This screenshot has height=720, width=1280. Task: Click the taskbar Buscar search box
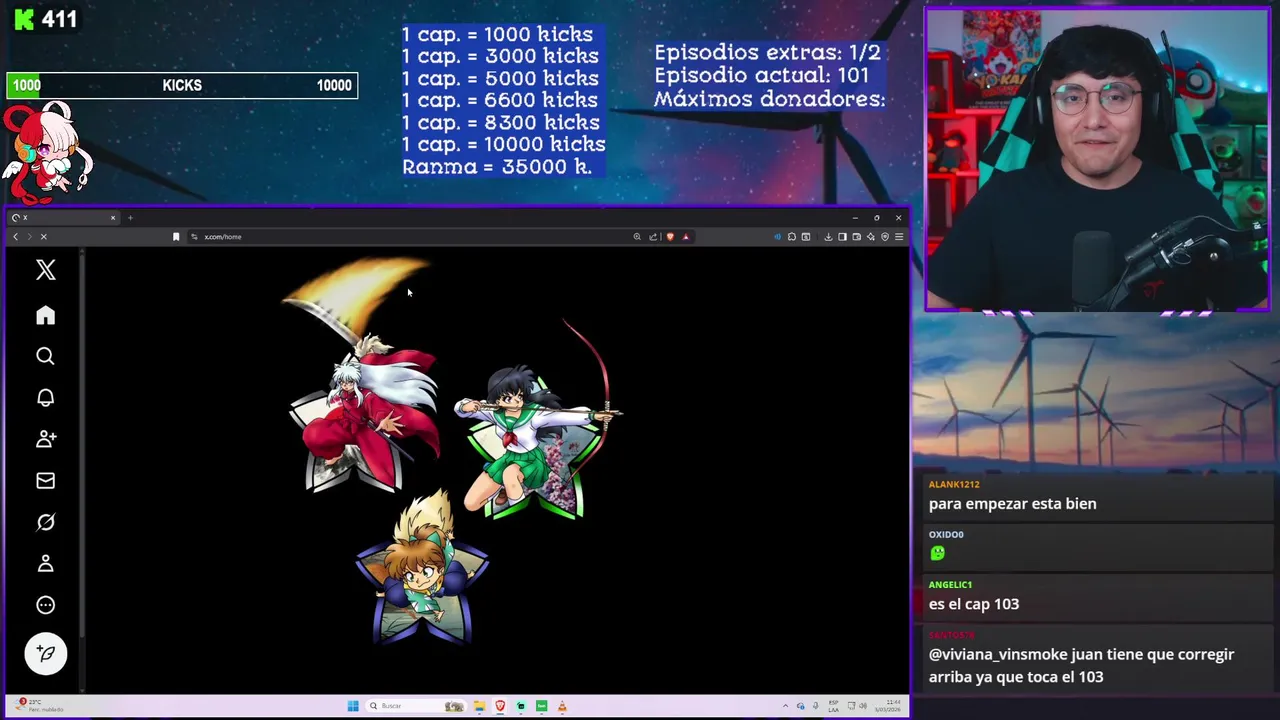click(x=416, y=706)
